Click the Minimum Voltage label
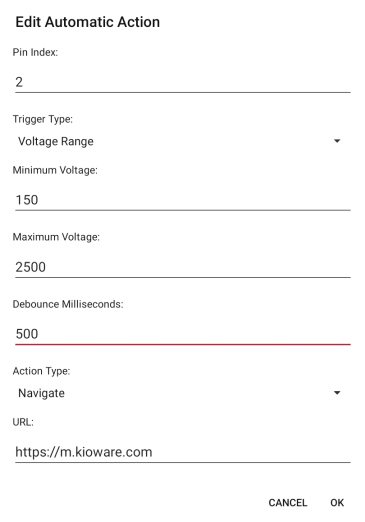Image resolution: width=365 pixels, height=522 pixels. click(x=55, y=170)
